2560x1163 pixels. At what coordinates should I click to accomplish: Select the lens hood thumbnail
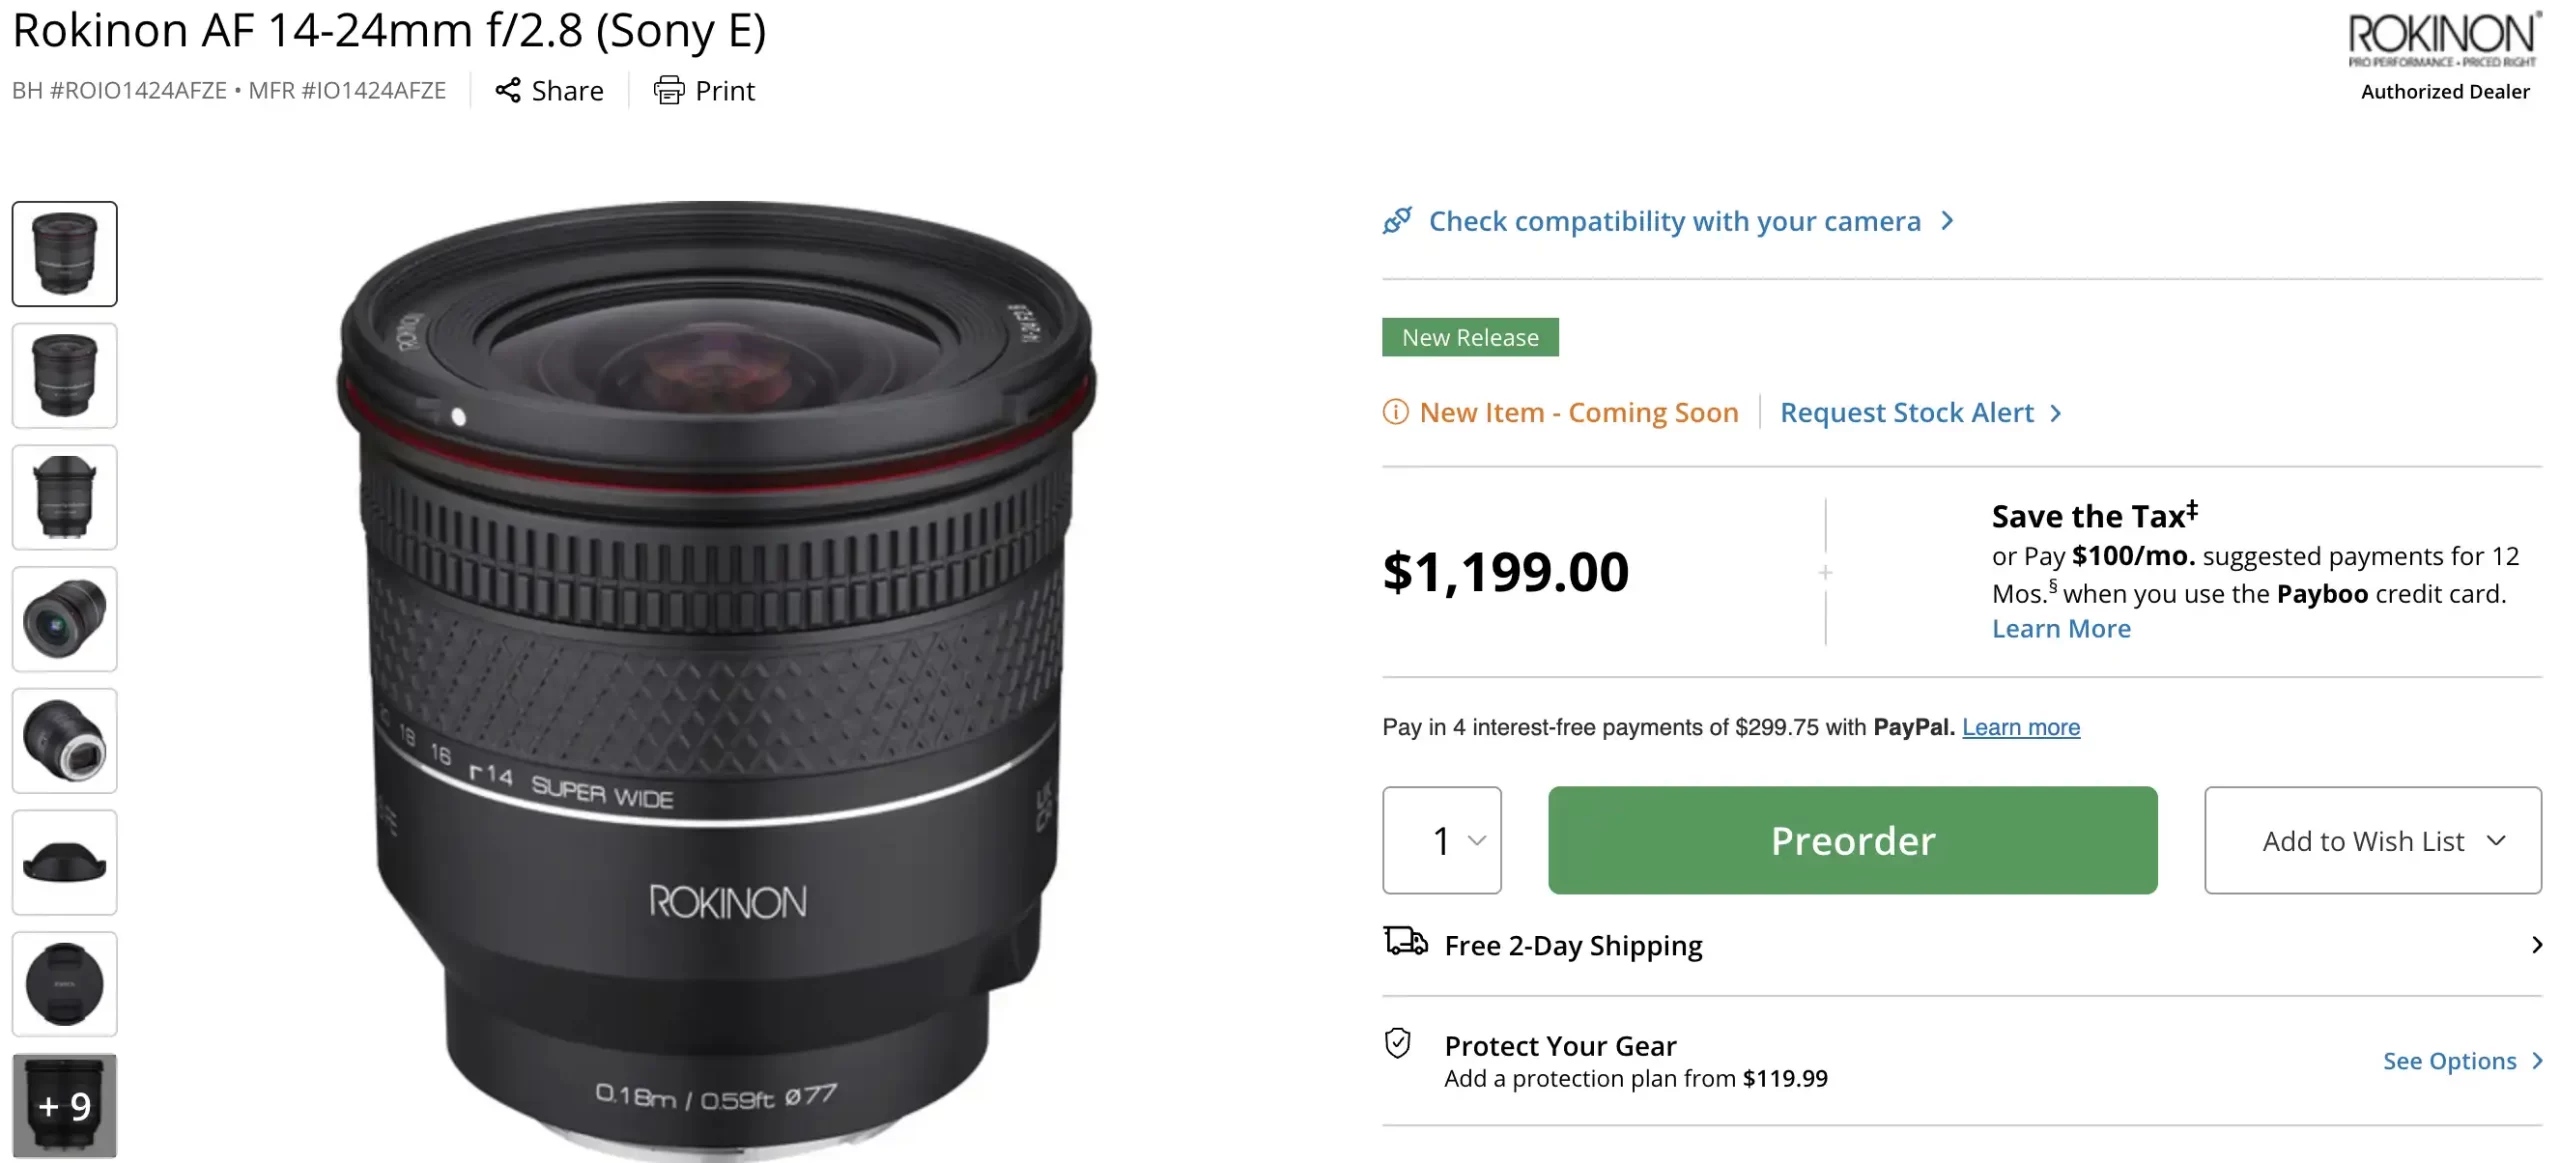click(x=65, y=862)
